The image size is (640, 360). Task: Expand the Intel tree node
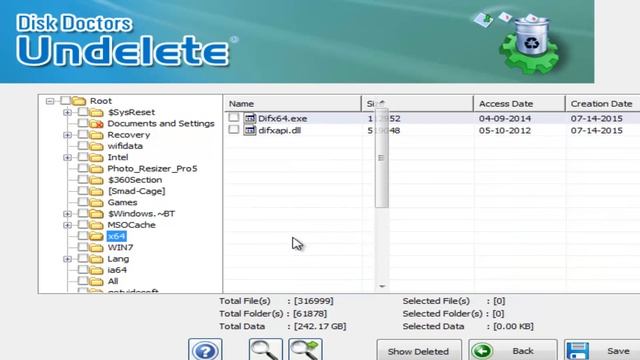point(67,158)
